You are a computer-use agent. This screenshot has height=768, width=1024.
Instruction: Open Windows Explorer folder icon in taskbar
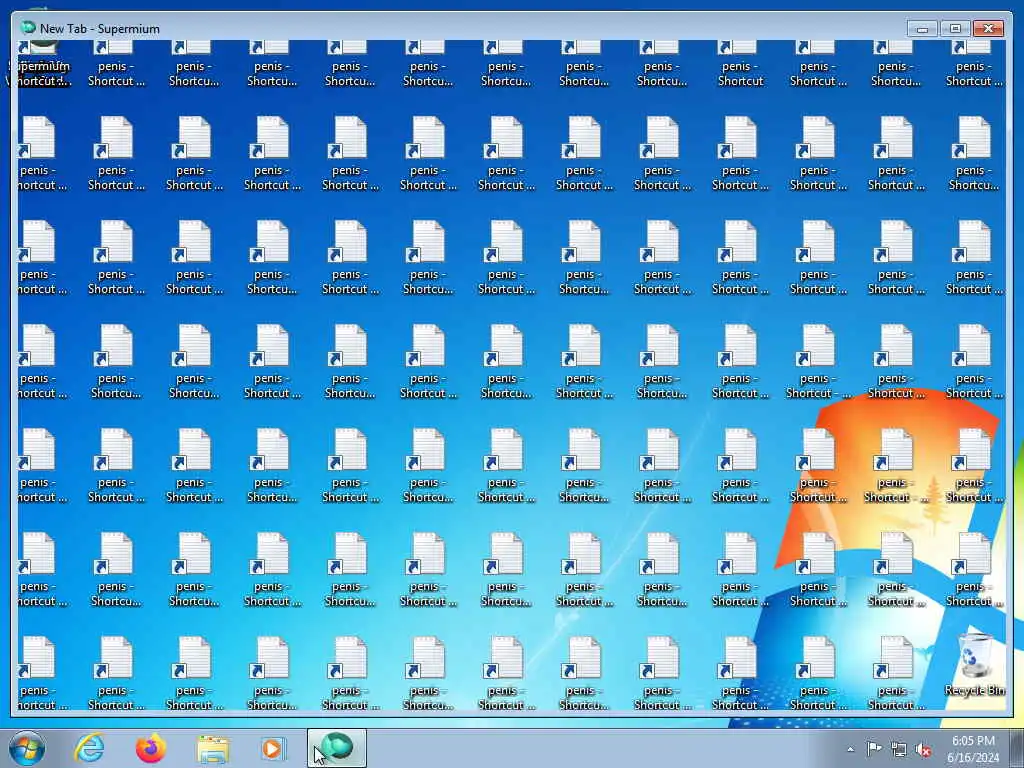click(x=213, y=748)
